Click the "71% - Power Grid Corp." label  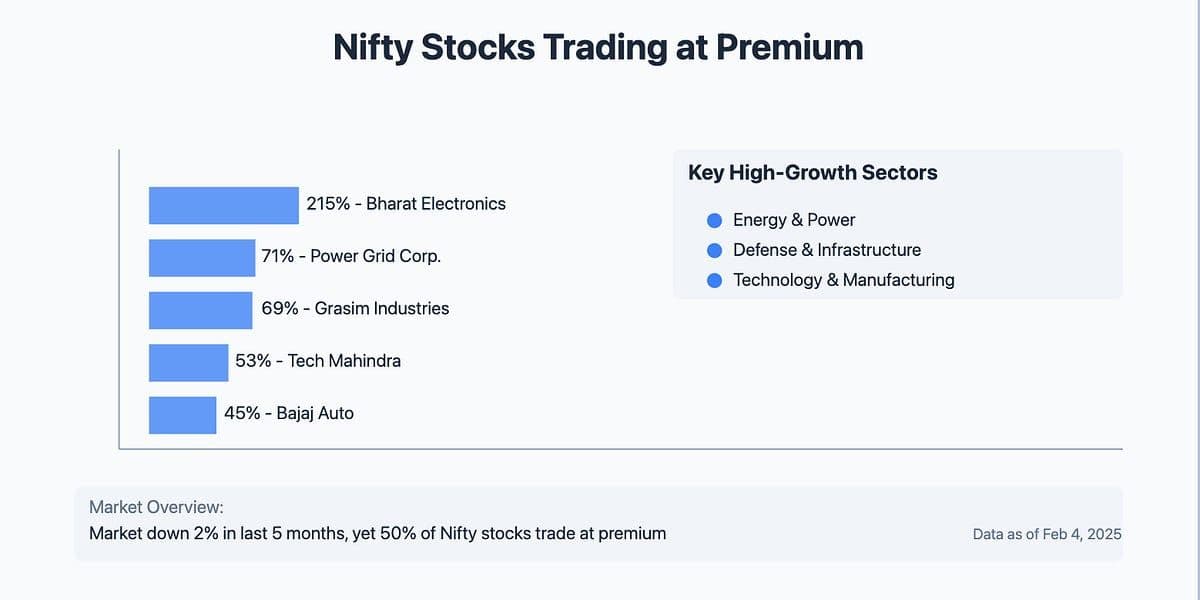tap(351, 256)
